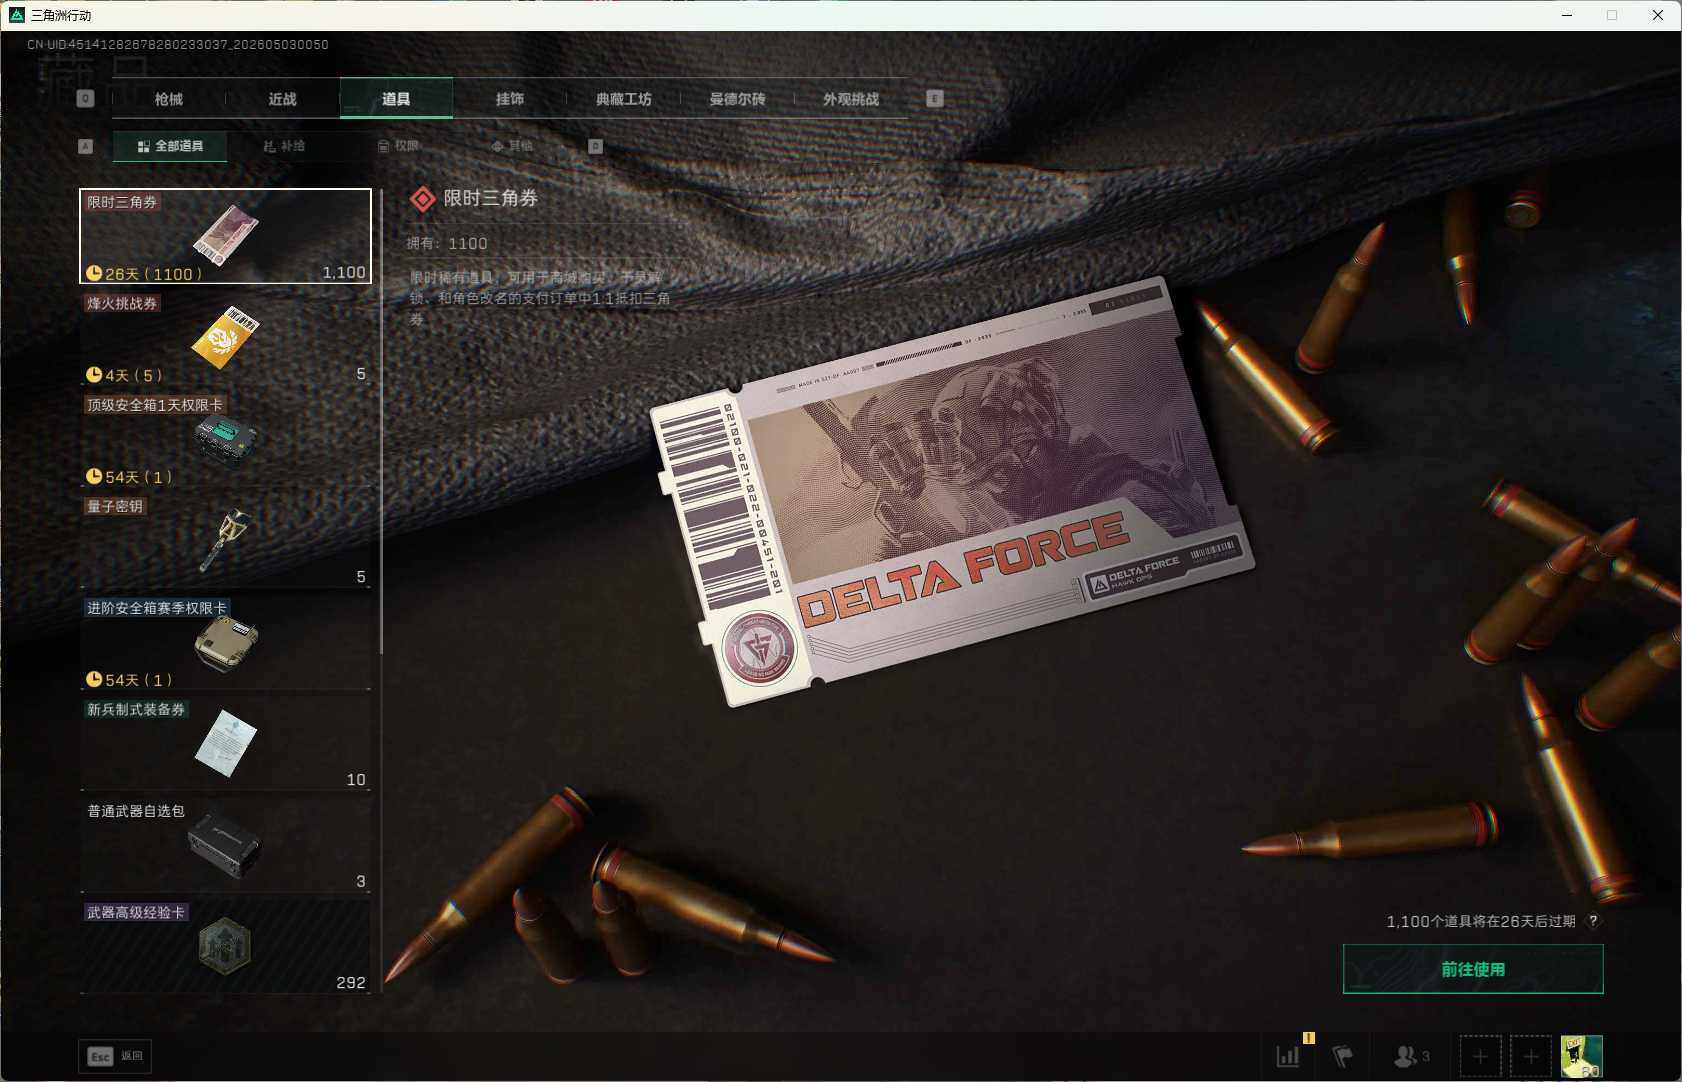Click the clock icon on 顶级安全箱1天权限卡
Screen dimensions: 1682x1082
[x=94, y=476]
